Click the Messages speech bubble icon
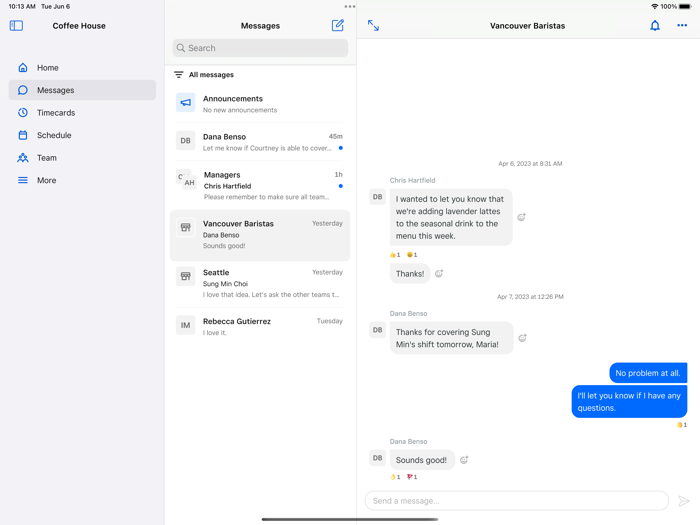The height and width of the screenshot is (525, 700). coord(23,90)
